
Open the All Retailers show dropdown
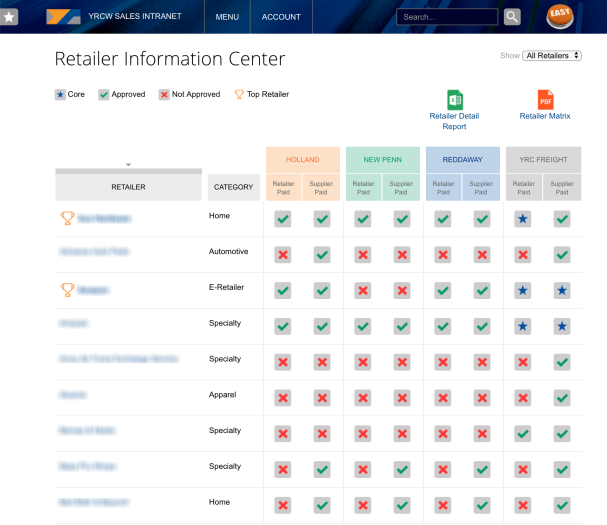[552, 56]
